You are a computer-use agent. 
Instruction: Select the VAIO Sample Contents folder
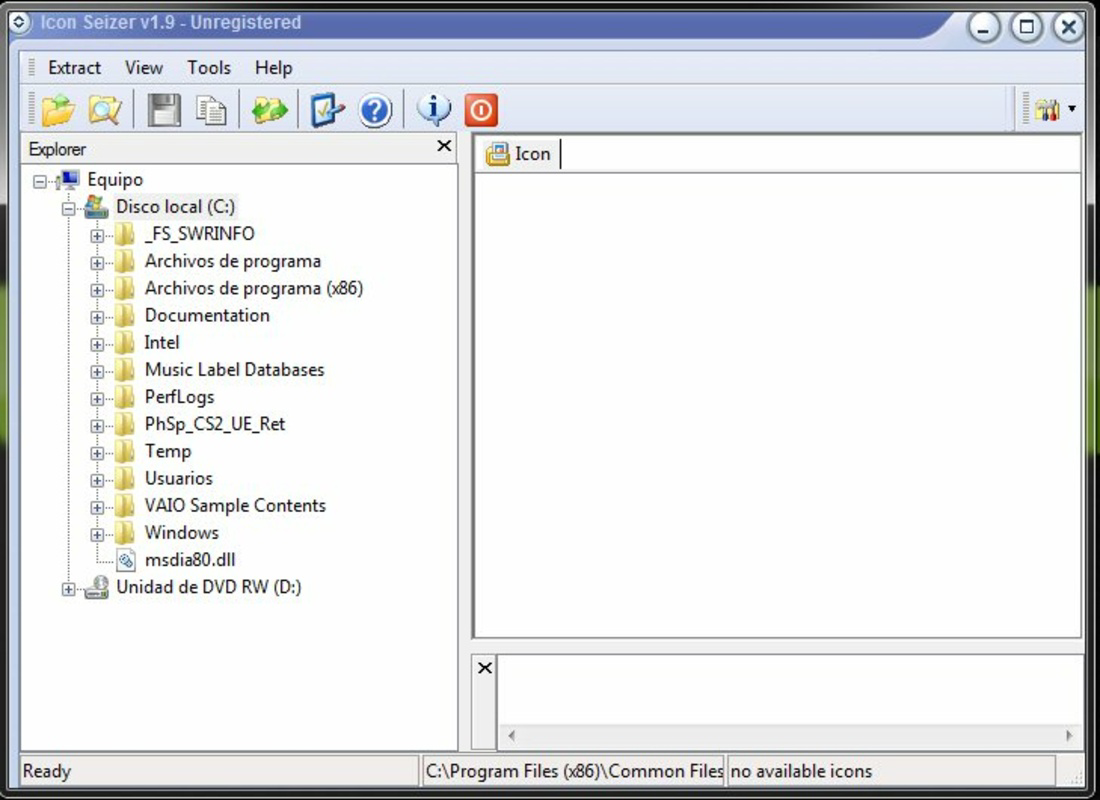pos(235,506)
